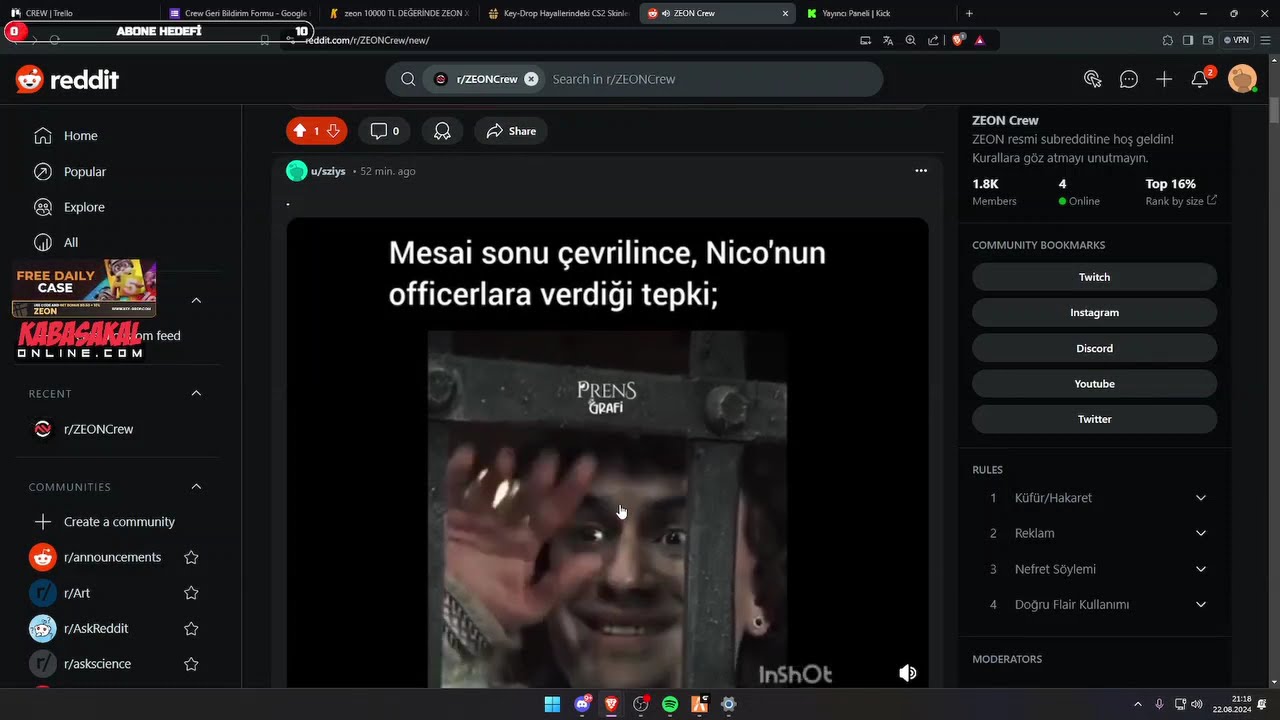Open the Twitch community bookmark

click(1094, 277)
